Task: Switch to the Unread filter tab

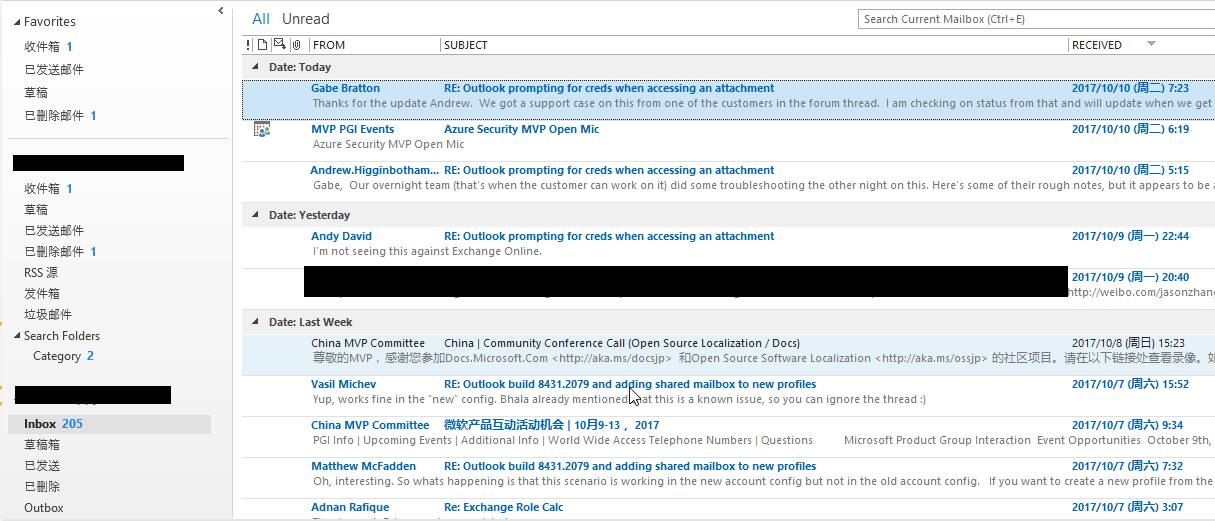Action: (x=305, y=19)
